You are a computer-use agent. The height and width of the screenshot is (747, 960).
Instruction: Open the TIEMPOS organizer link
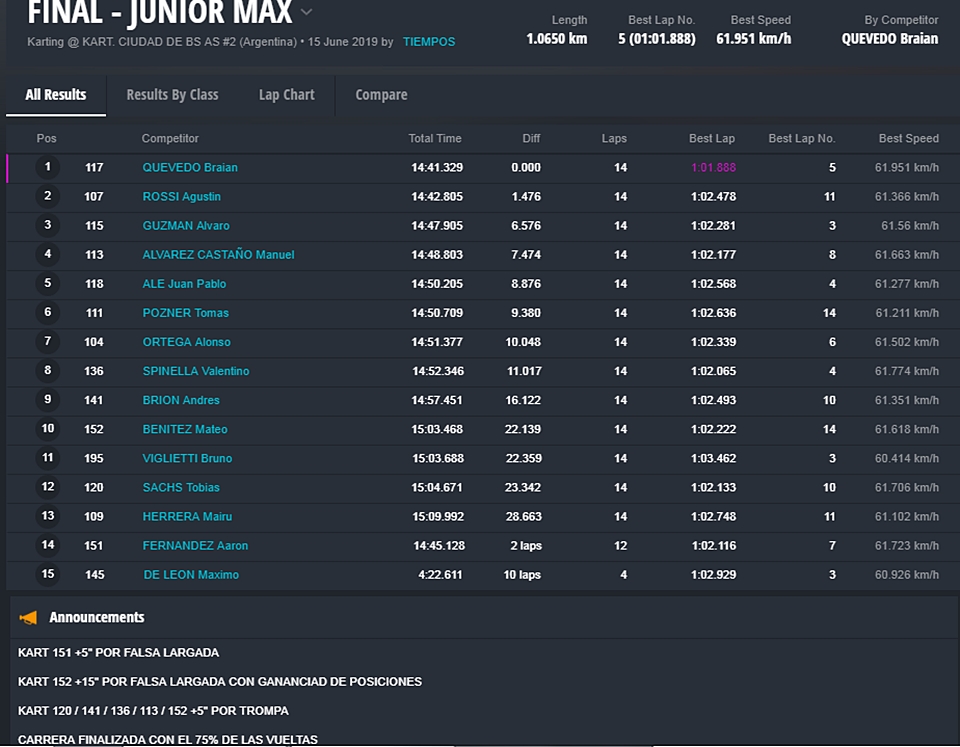pyautogui.click(x=428, y=42)
